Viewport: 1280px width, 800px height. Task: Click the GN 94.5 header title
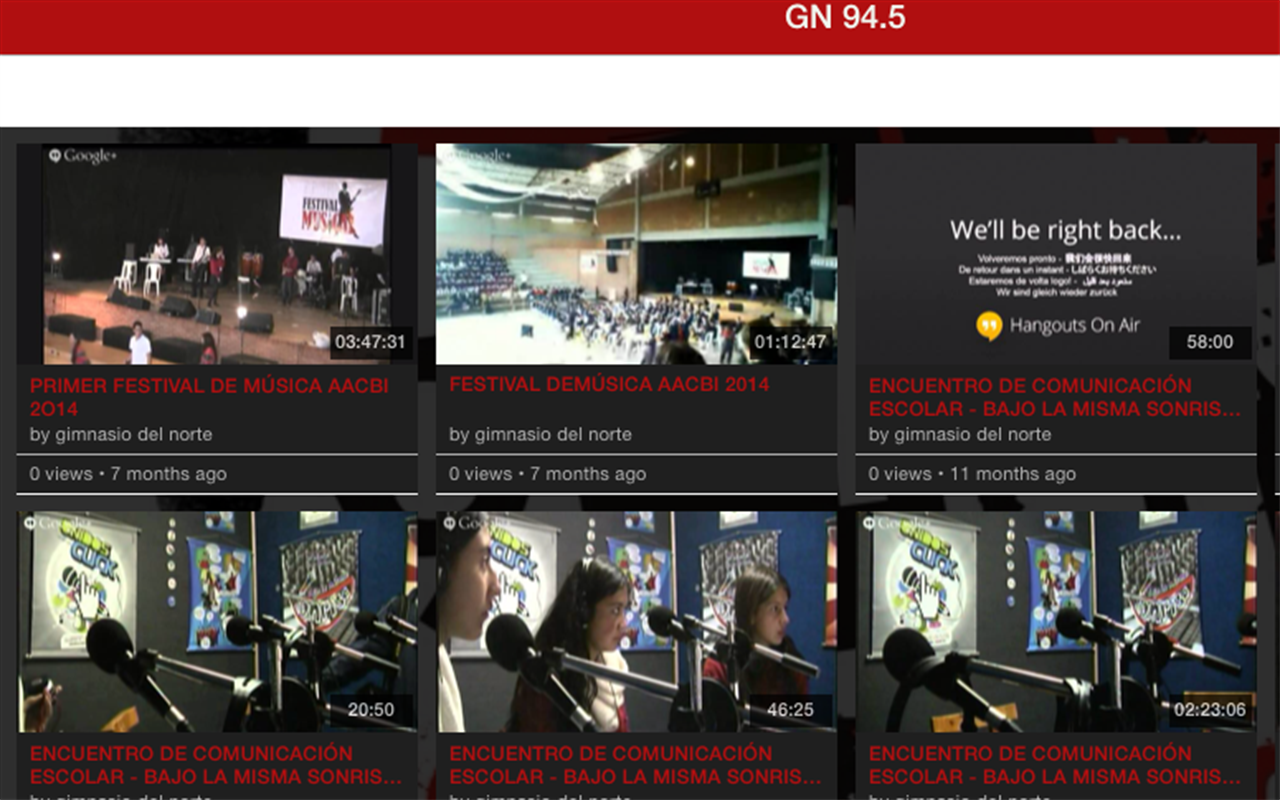pyautogui.click(x=845, y=17)
